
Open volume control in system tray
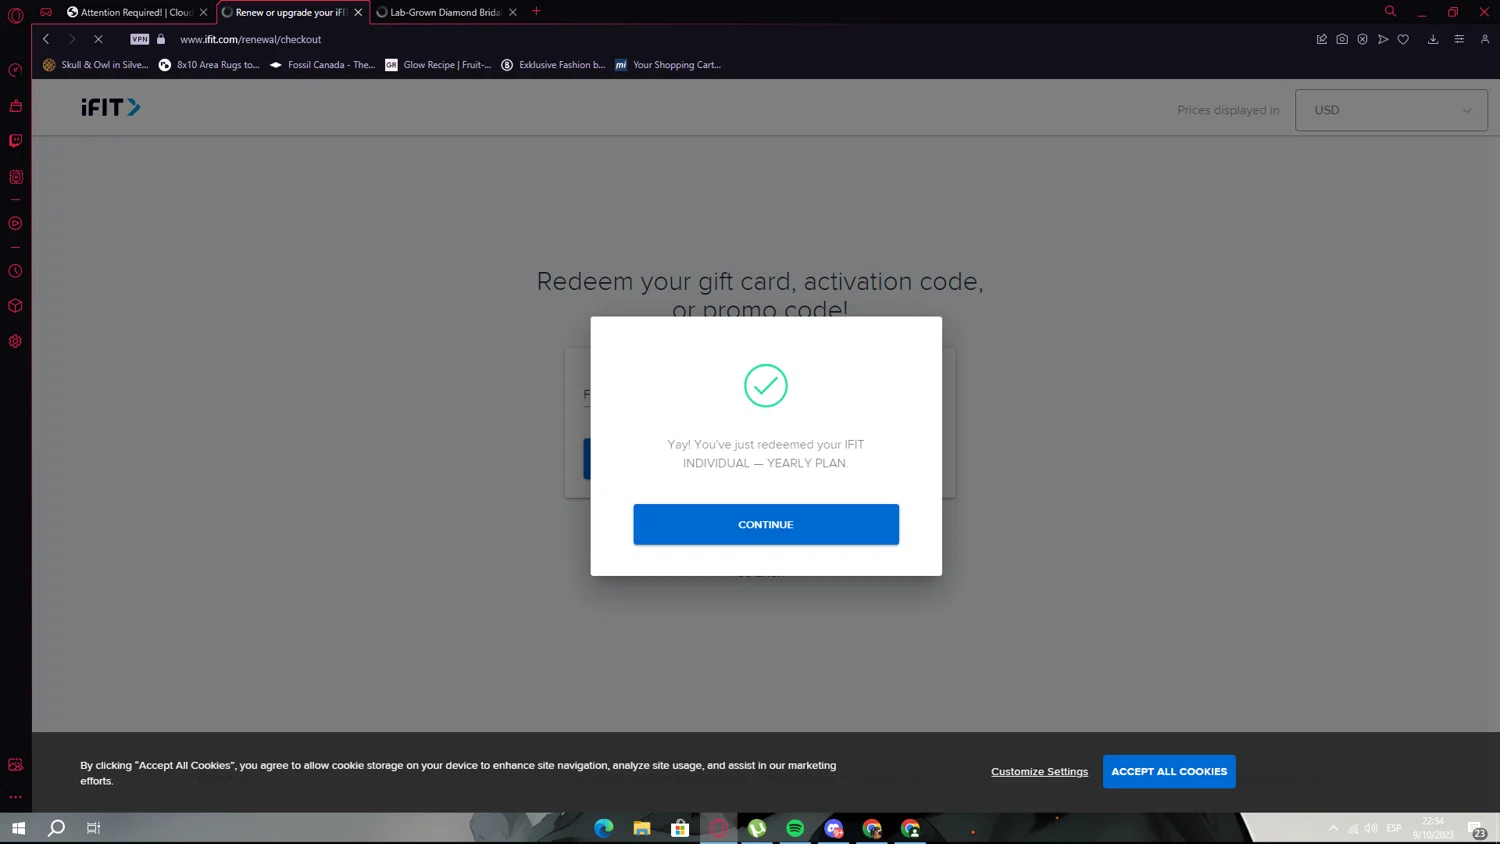tap(1371, 828)
